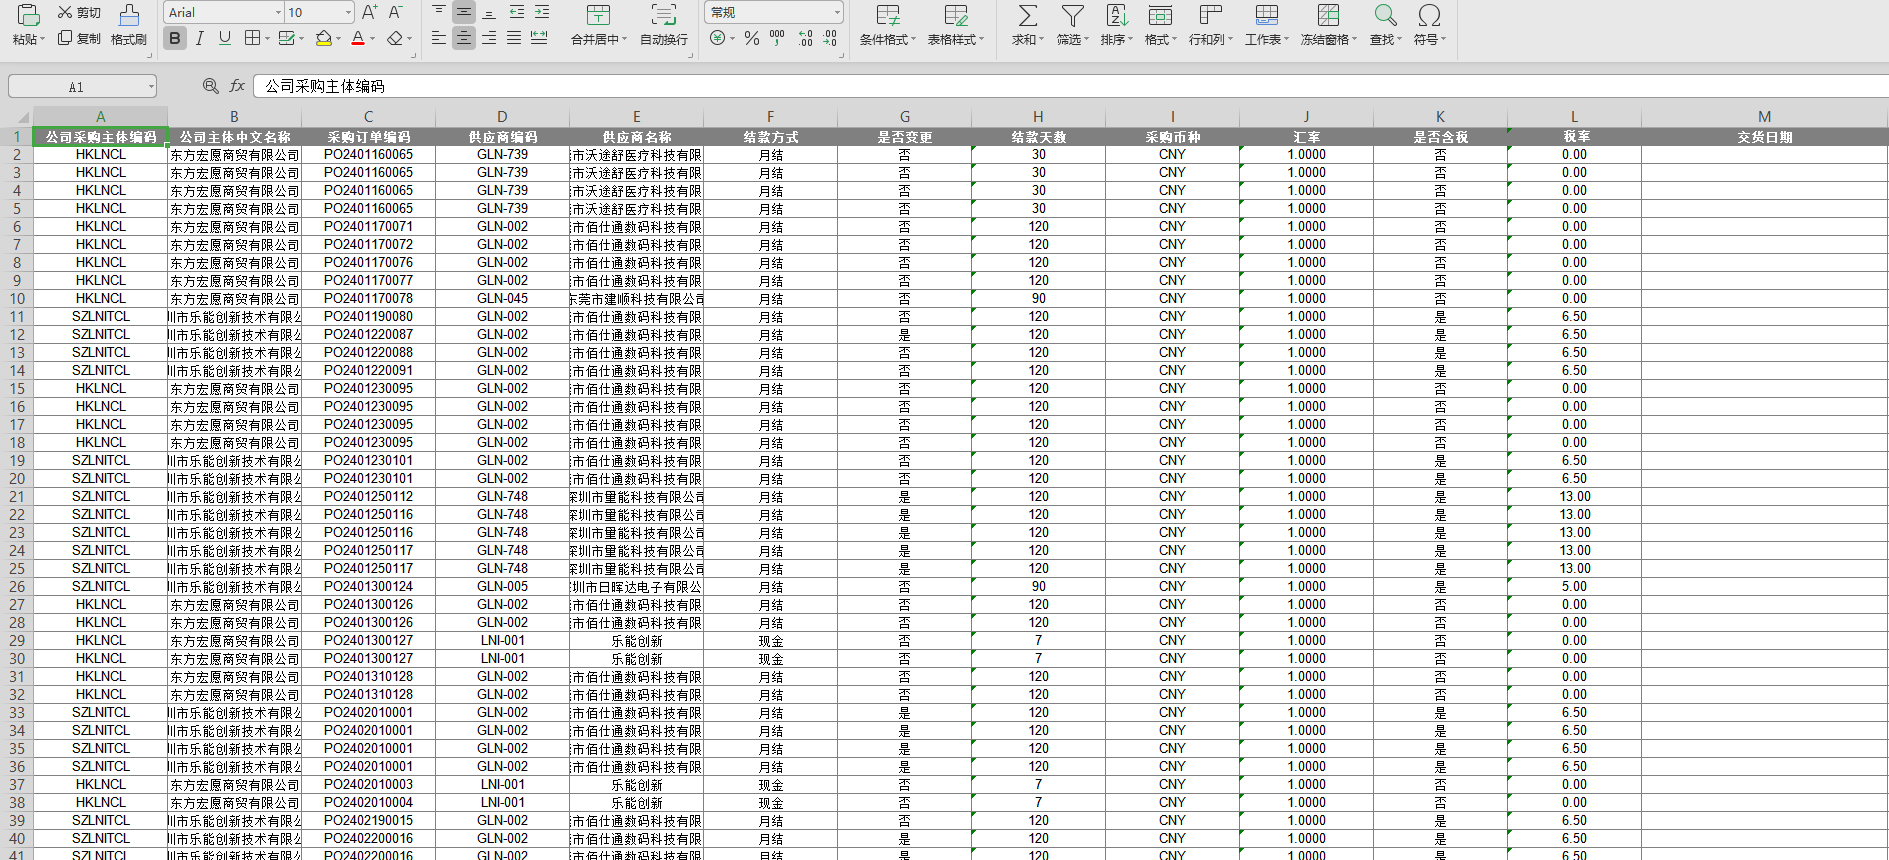Click the Copy (复制) button
The height and width of the screenshot is (860, 1889).
tap(79, 38)
